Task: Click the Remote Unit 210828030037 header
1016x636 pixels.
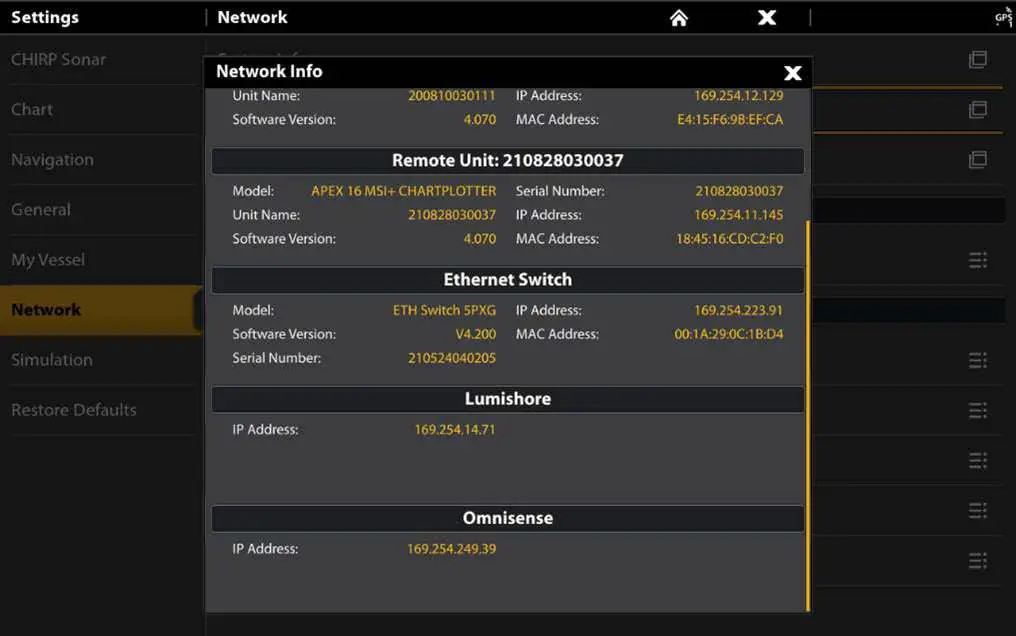Action: tap(507, 161)
